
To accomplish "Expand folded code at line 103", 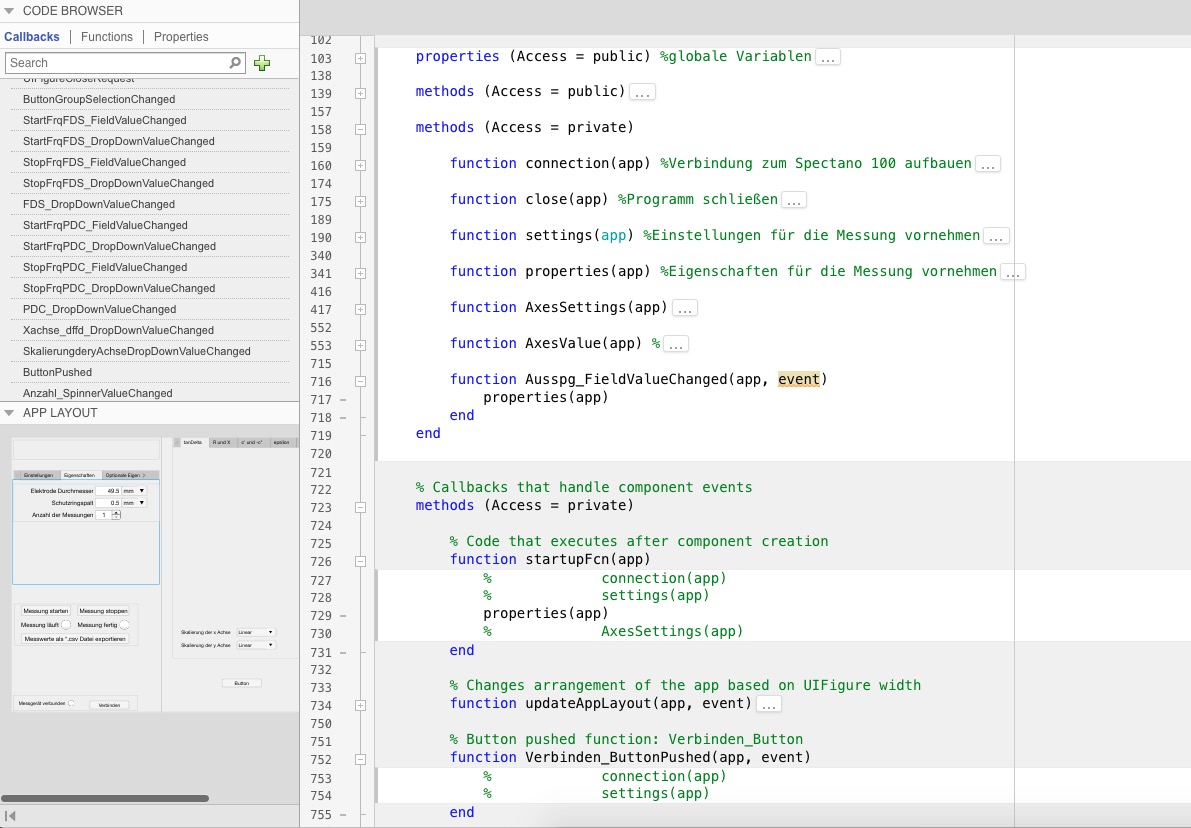I will 360,59.
